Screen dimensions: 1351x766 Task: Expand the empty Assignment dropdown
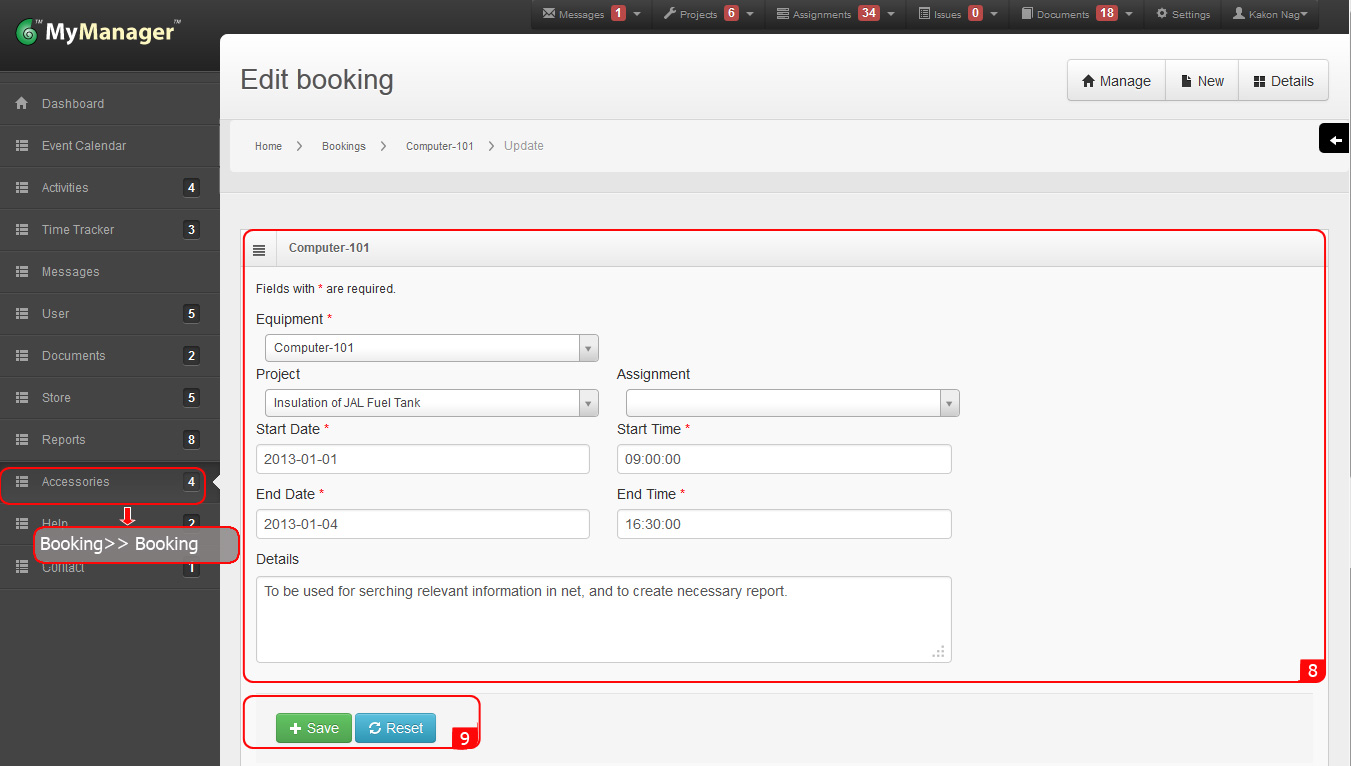948,402
